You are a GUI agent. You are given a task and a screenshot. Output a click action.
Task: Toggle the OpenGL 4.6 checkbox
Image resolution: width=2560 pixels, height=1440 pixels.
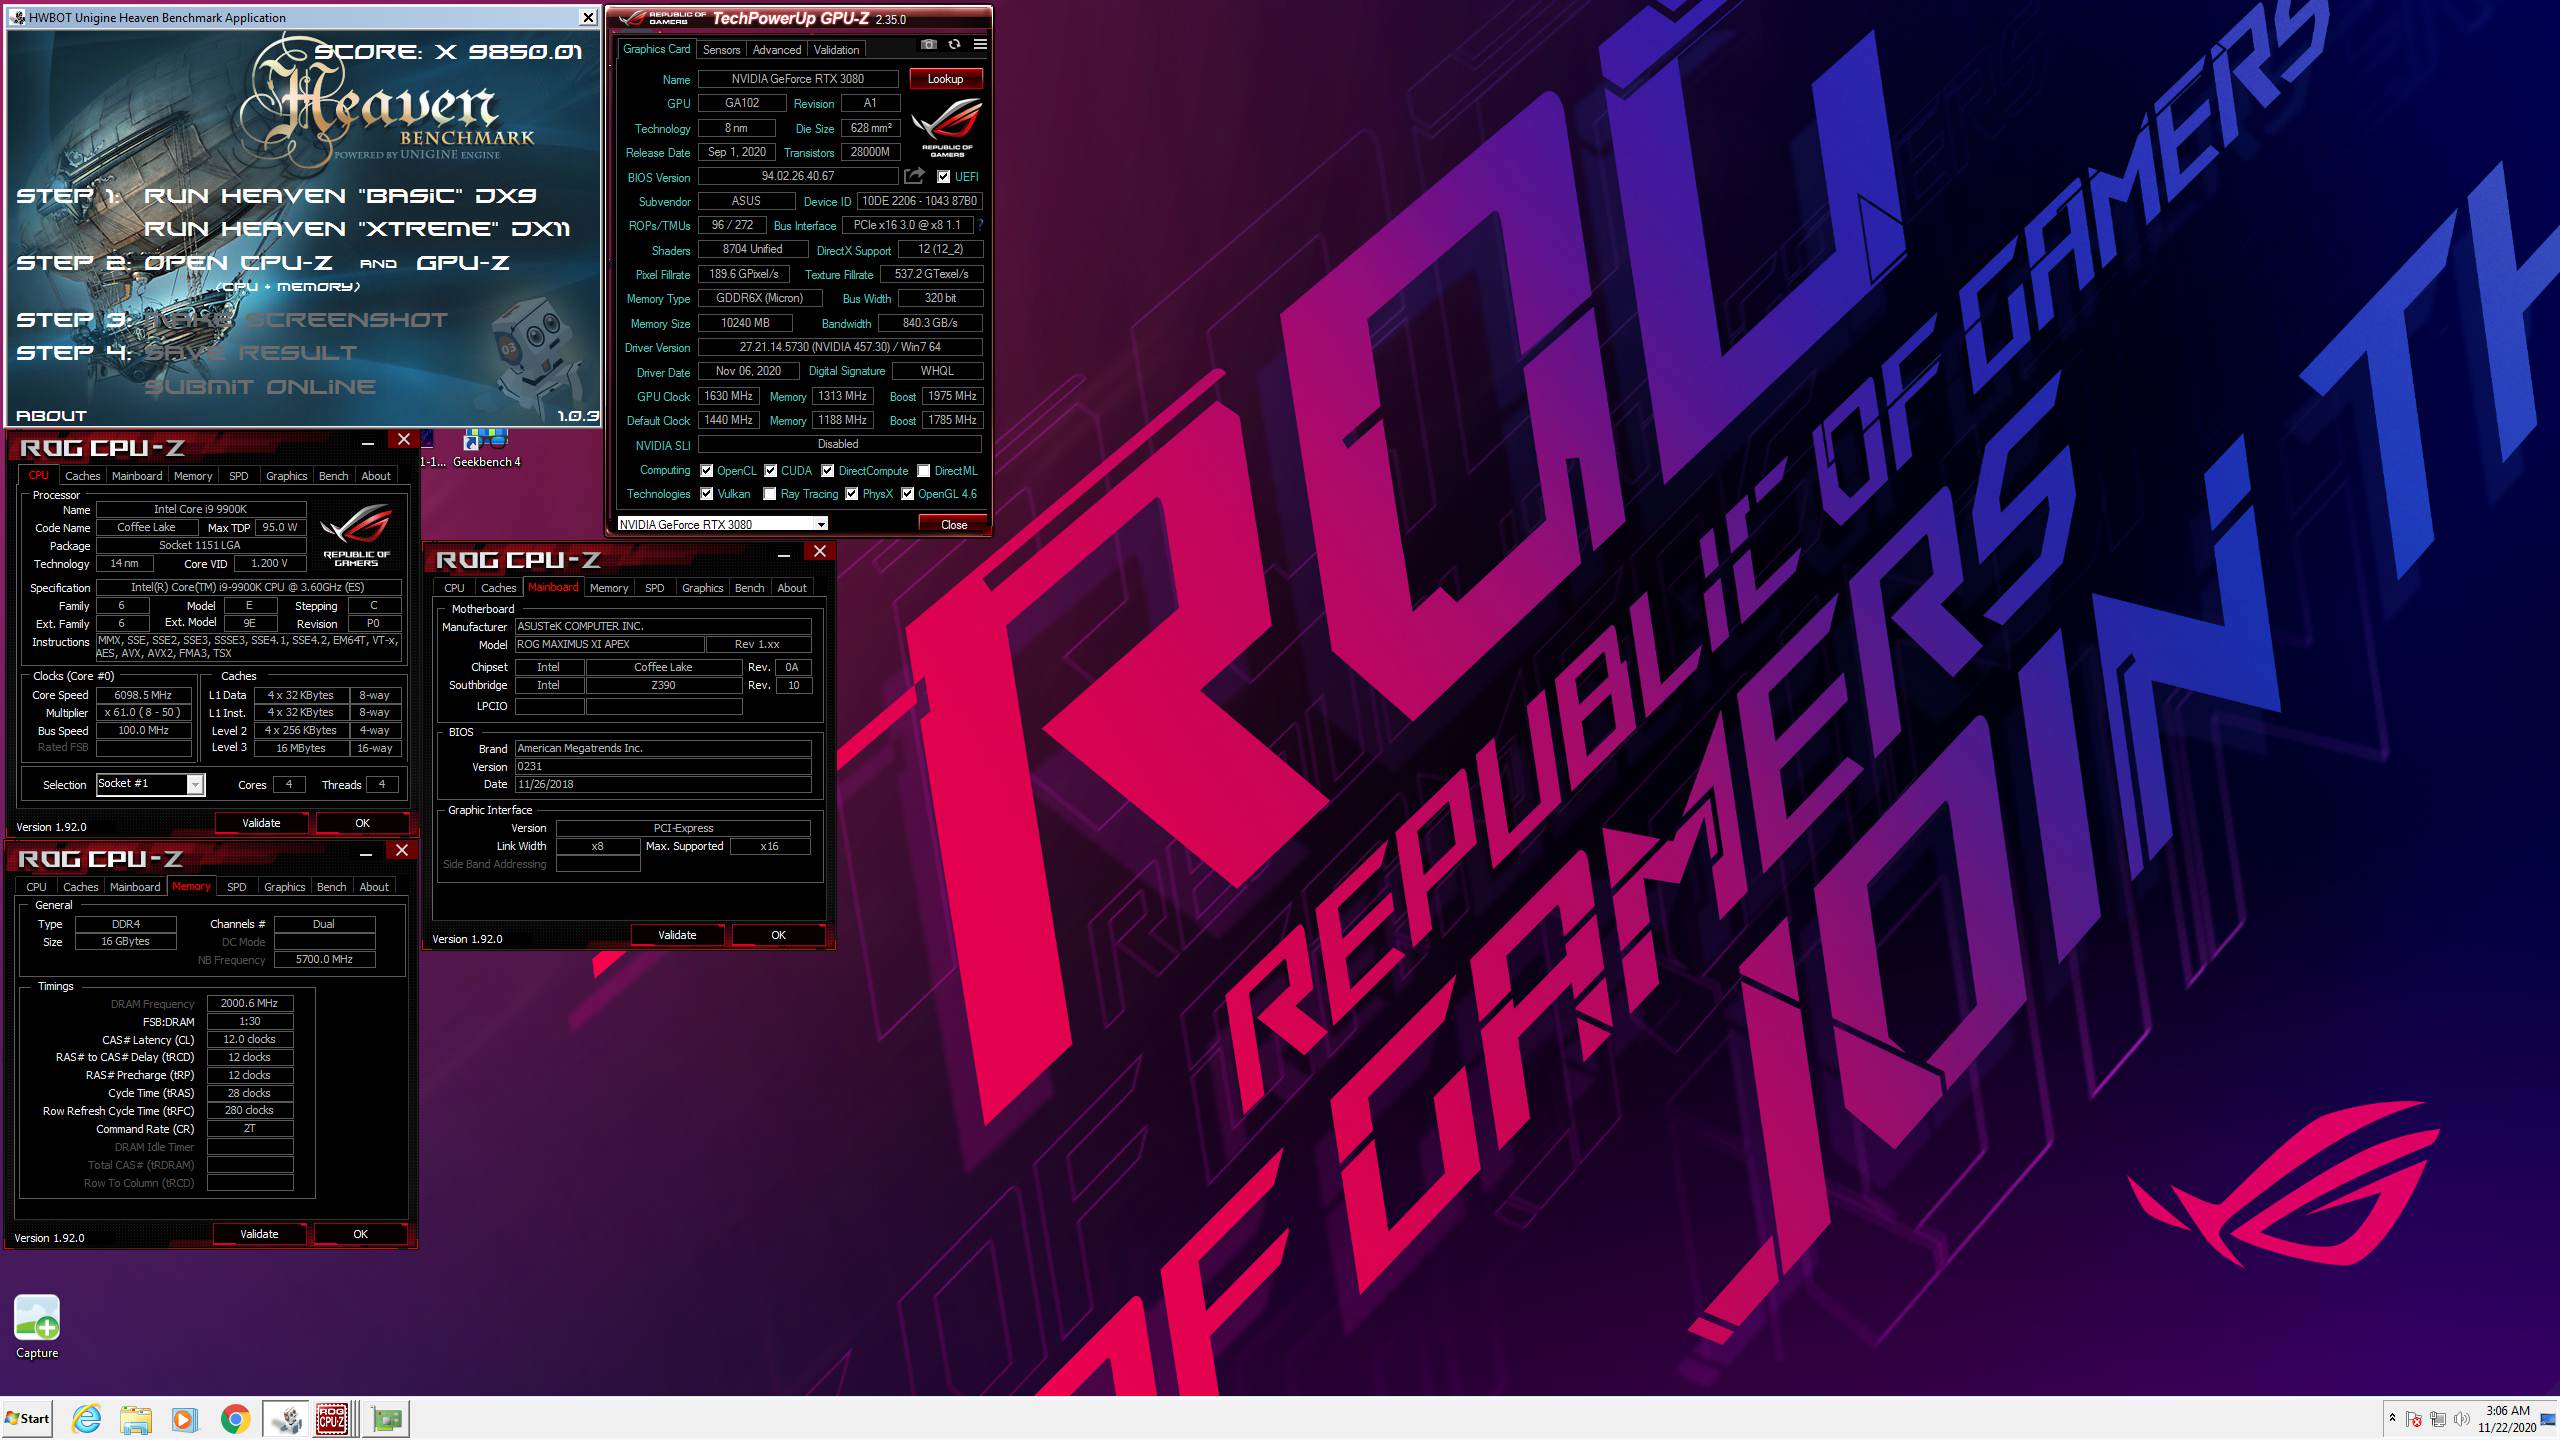(x=908, y=494)
